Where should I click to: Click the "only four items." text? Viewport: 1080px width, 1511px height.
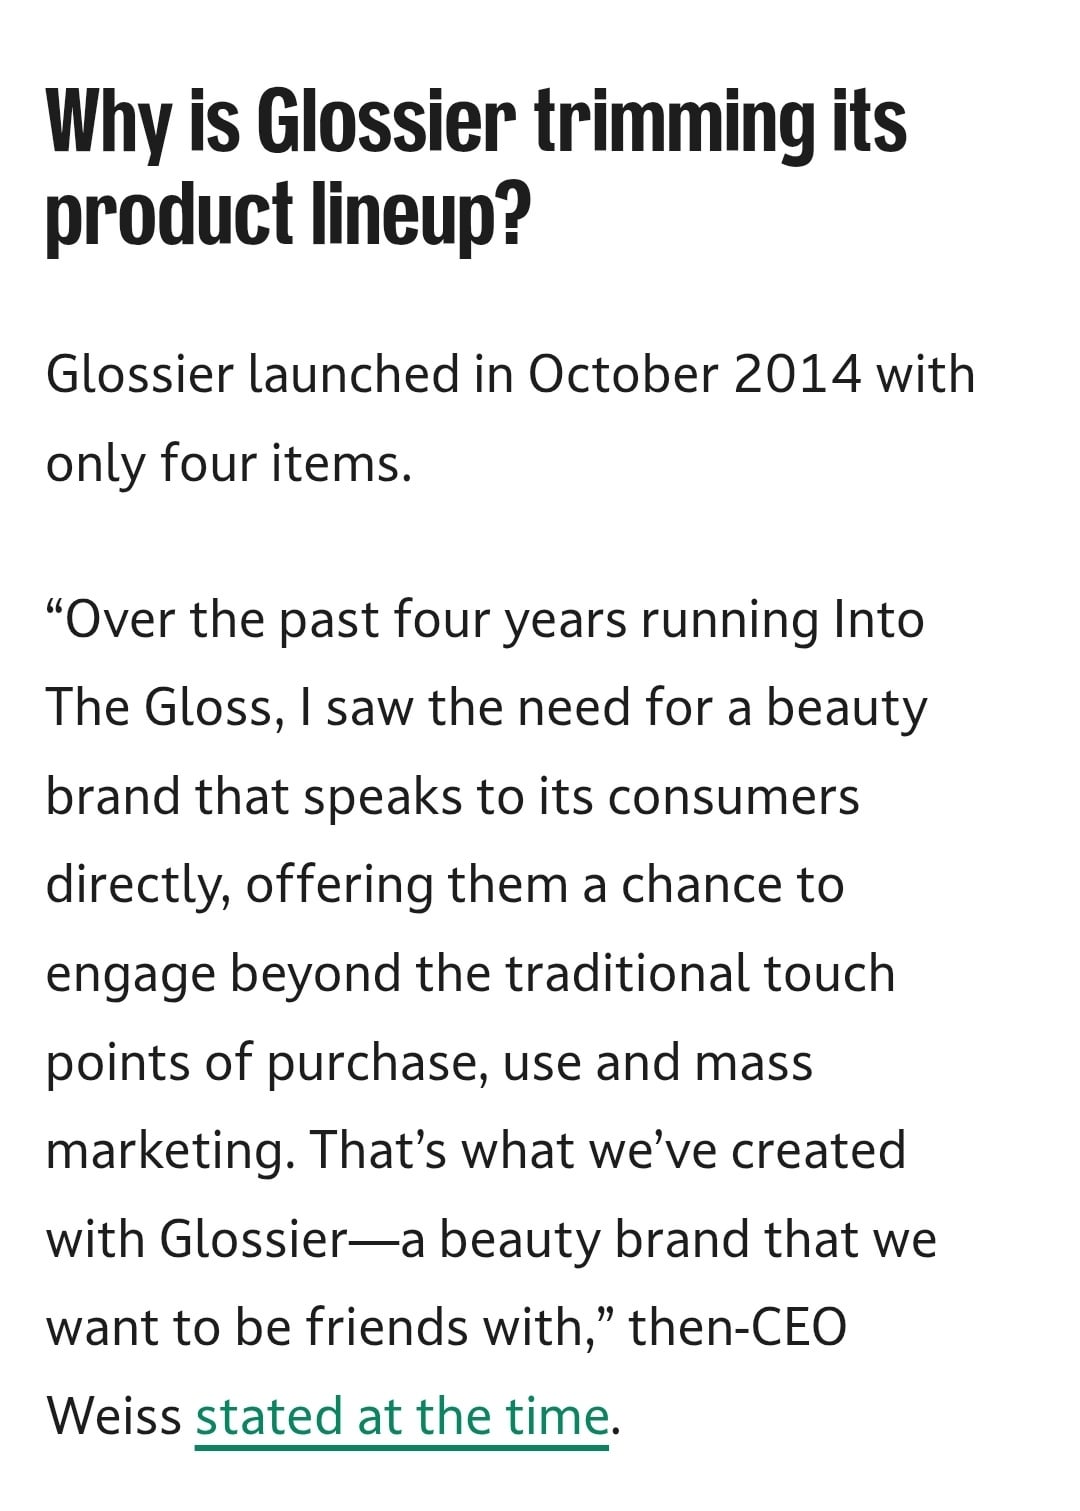229,463
